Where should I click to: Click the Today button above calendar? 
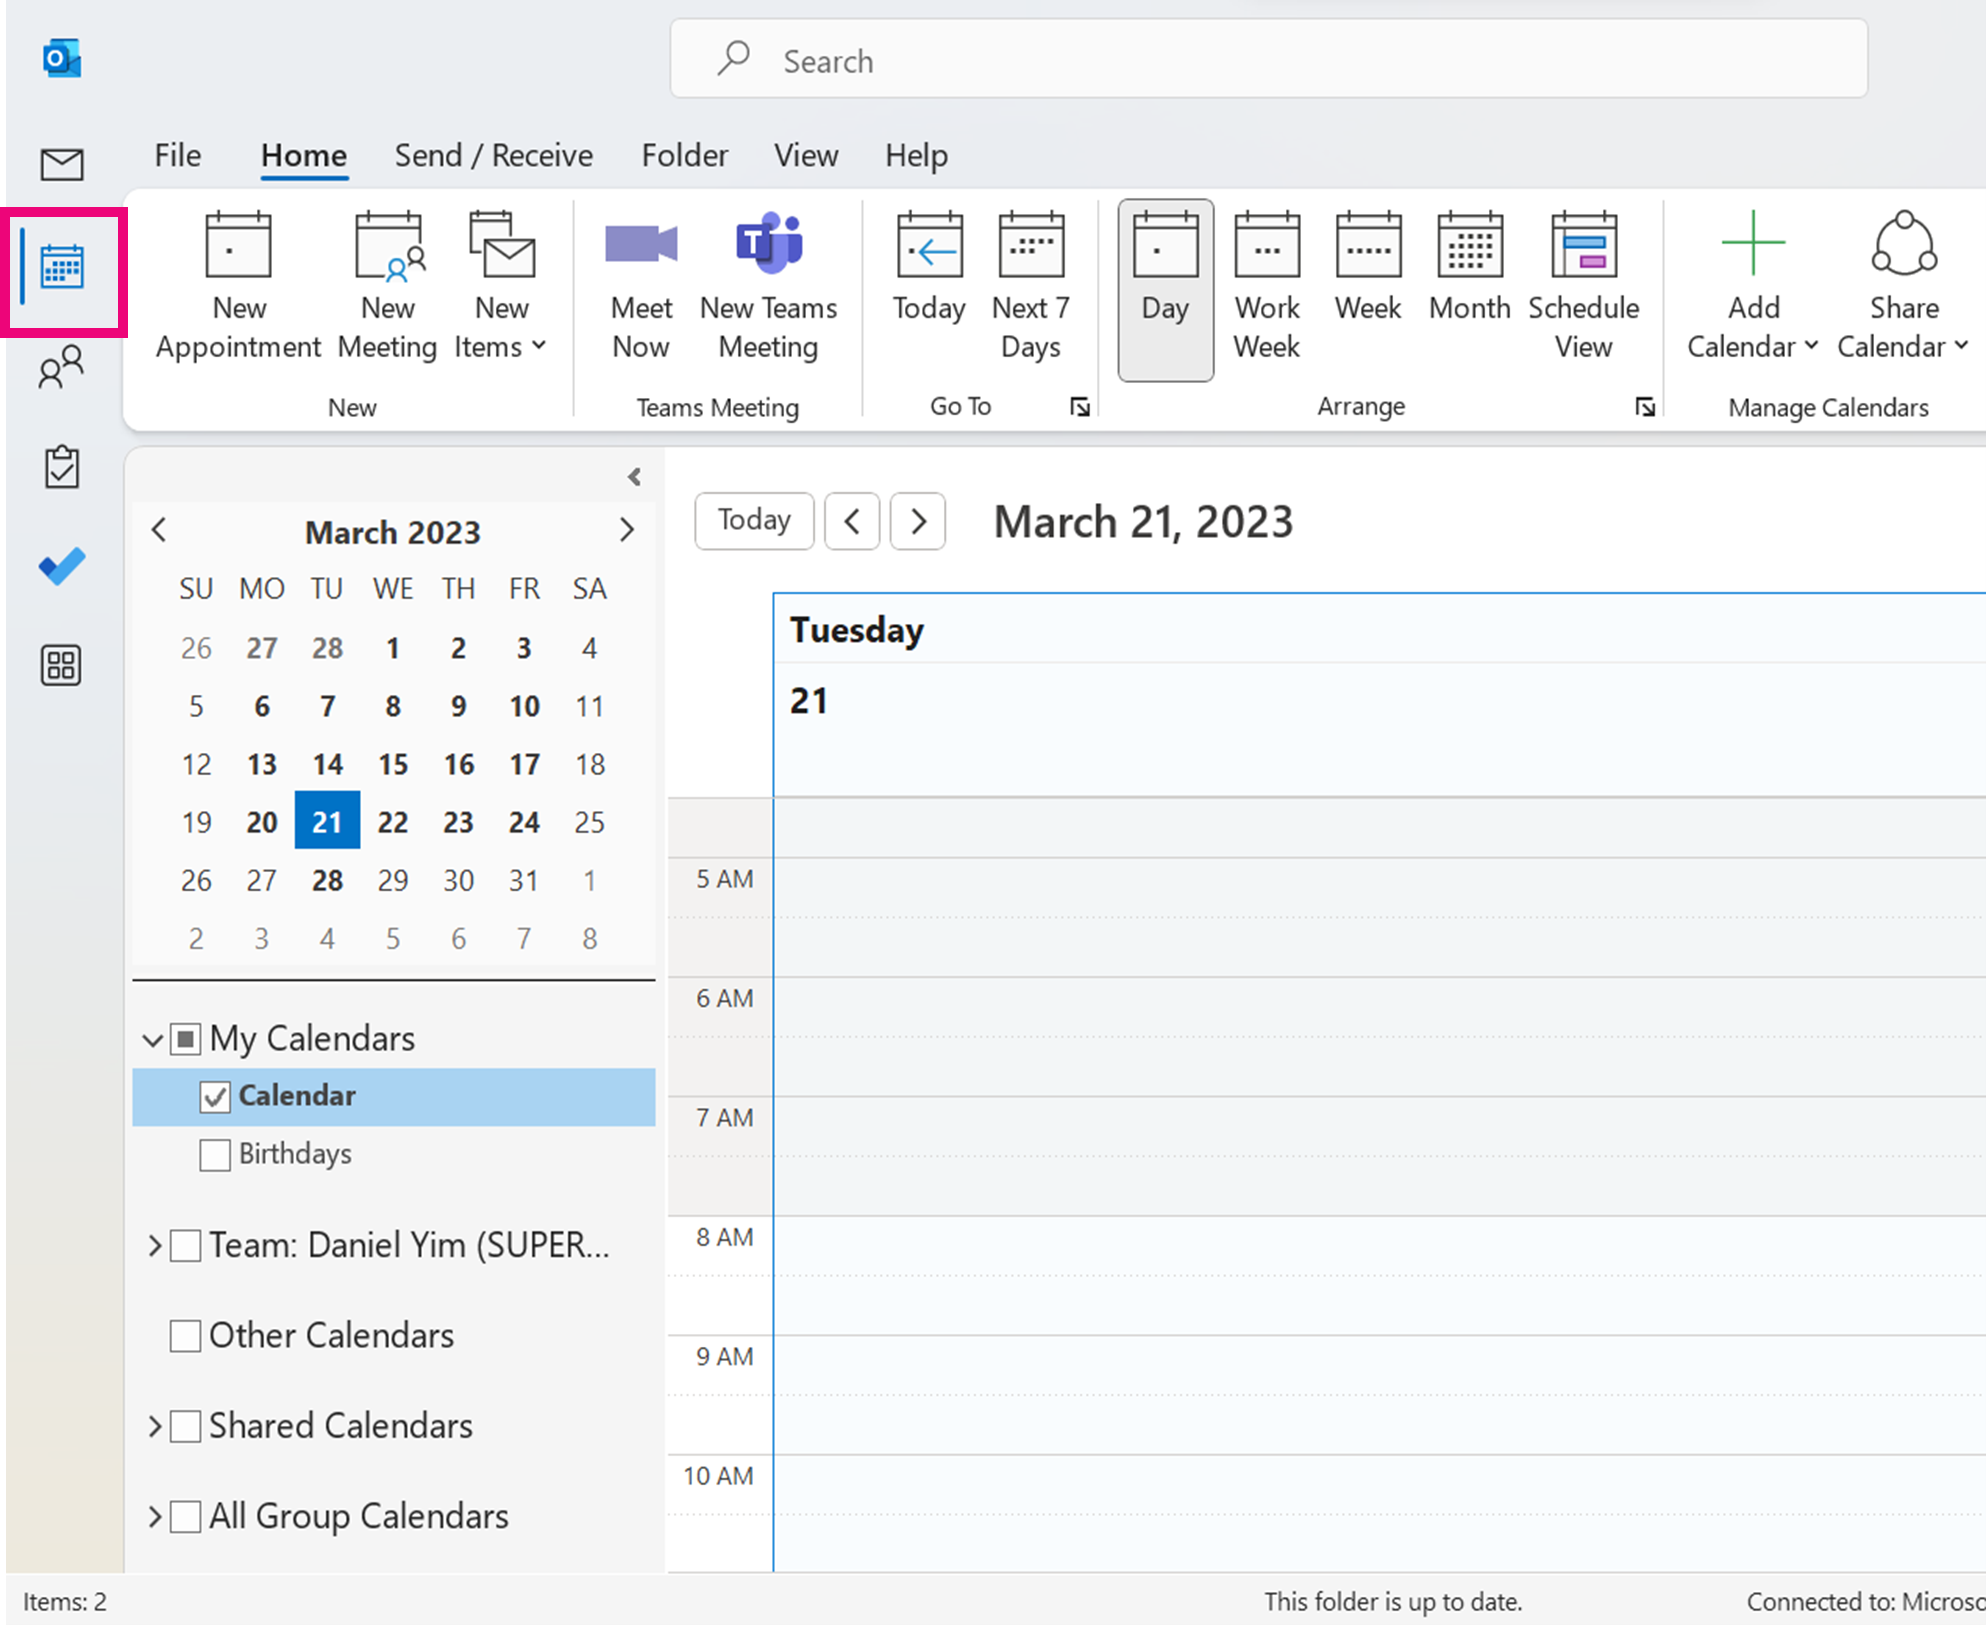click(754, 521)
